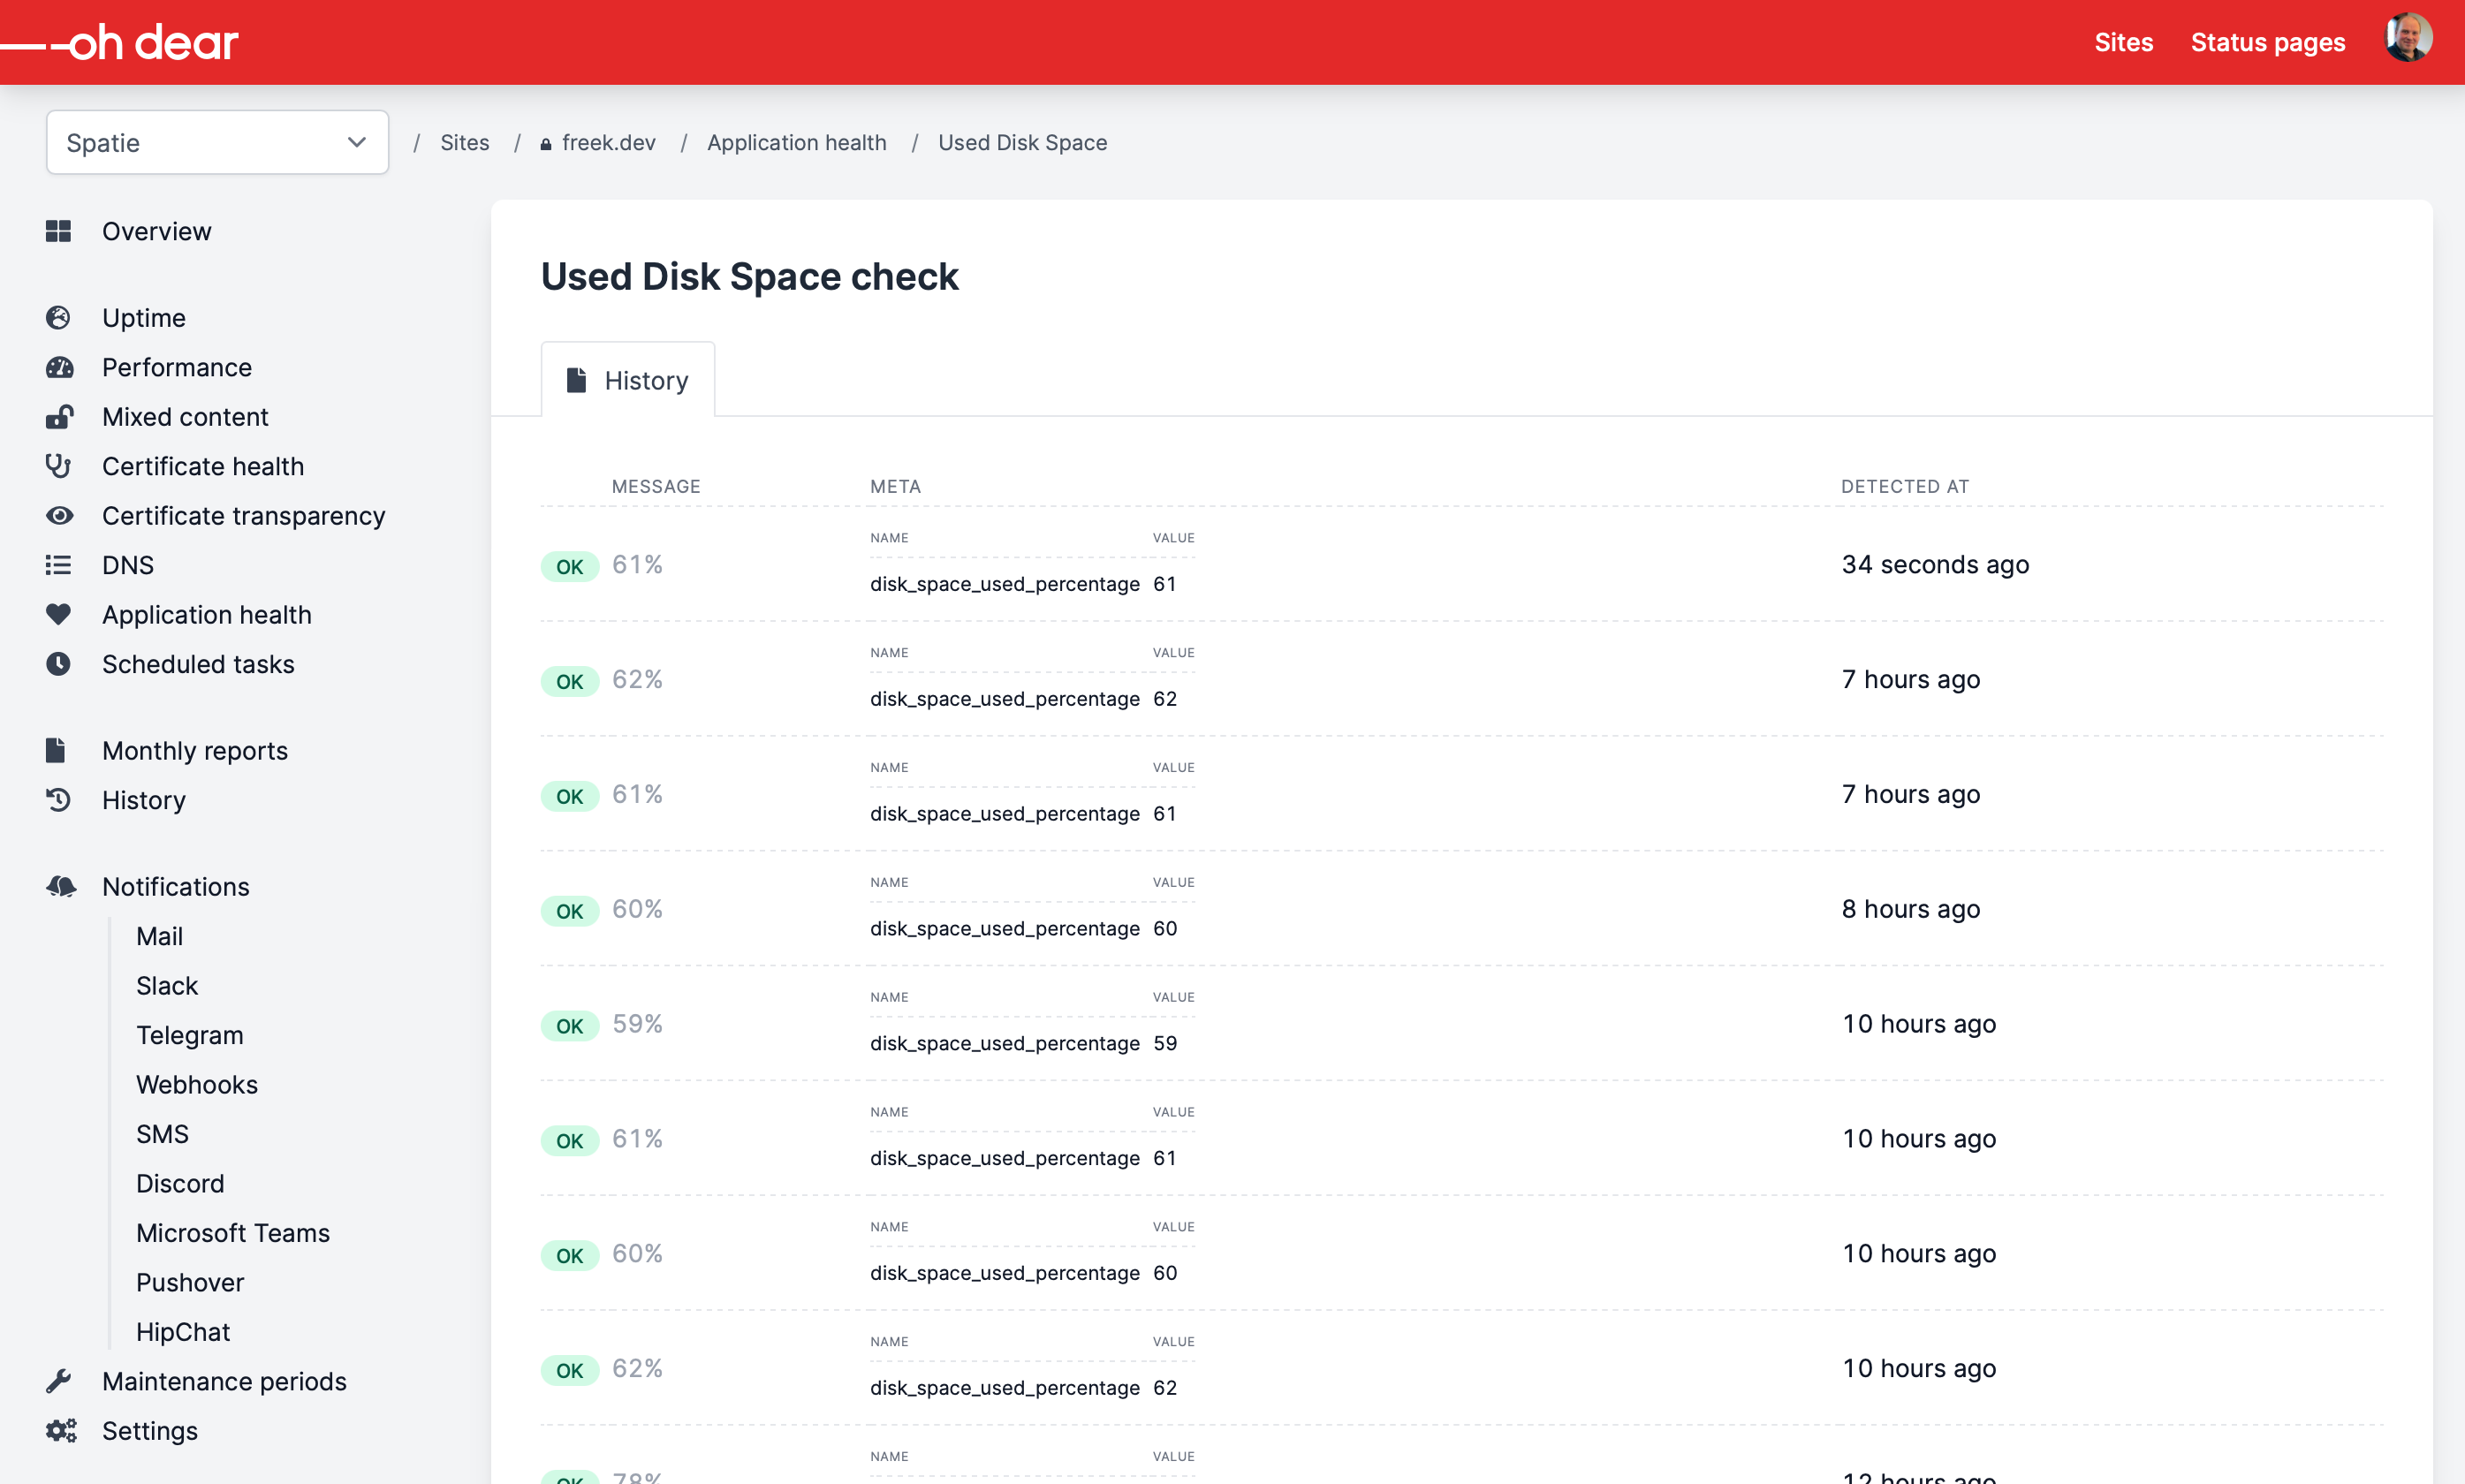
Task: Open Mixed content in sidebar
Action: click(x=185, y=416)
